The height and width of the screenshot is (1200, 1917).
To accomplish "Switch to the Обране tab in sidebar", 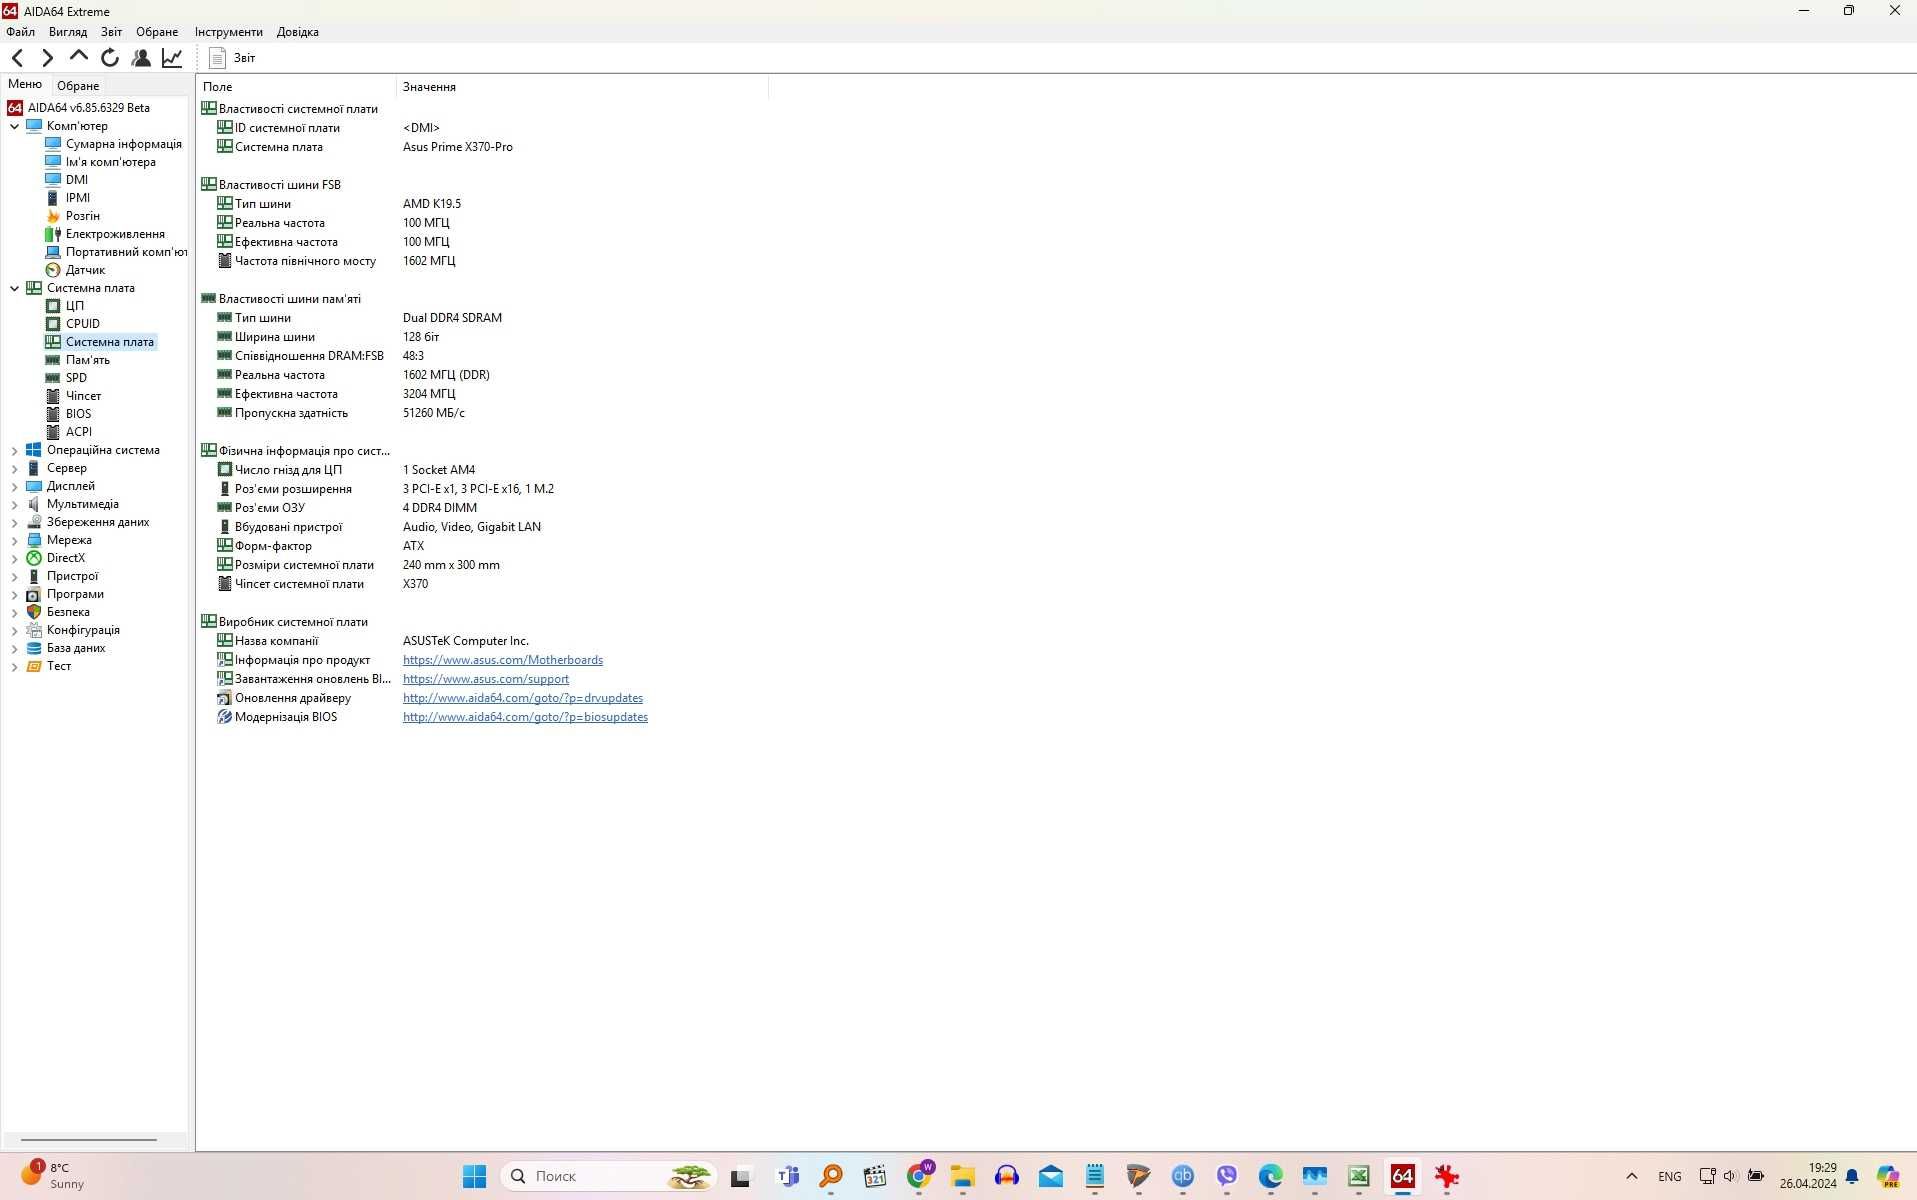I will [x=78, y=86].
